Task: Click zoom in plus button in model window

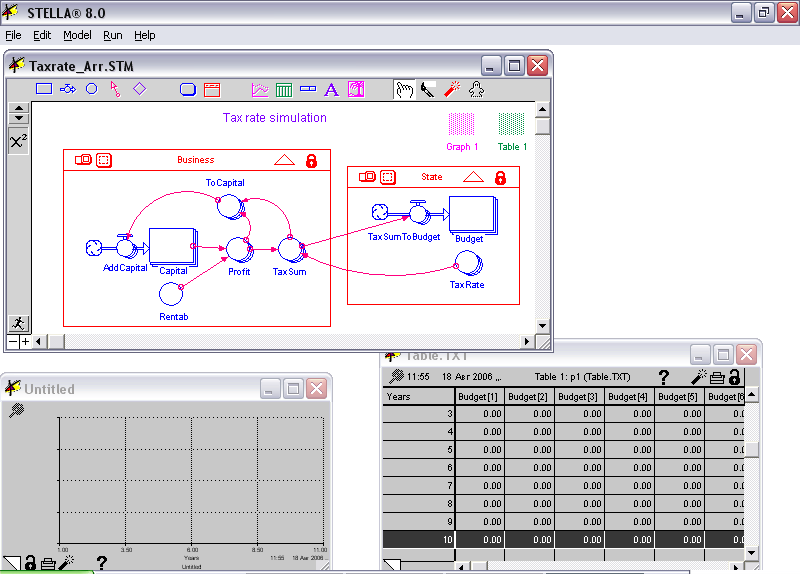Action: click(x=25, y=341)
